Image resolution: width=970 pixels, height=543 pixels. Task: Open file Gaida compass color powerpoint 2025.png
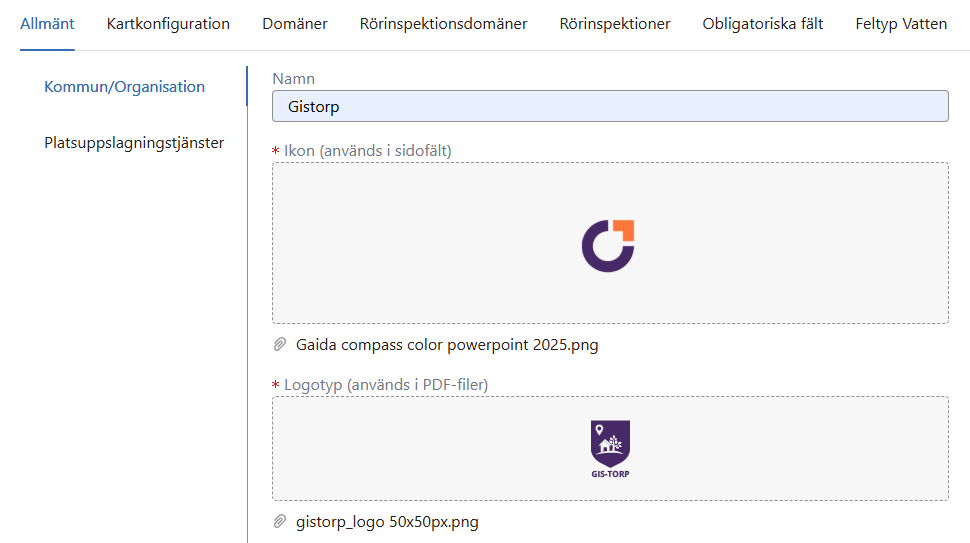(x=447, y=345)
